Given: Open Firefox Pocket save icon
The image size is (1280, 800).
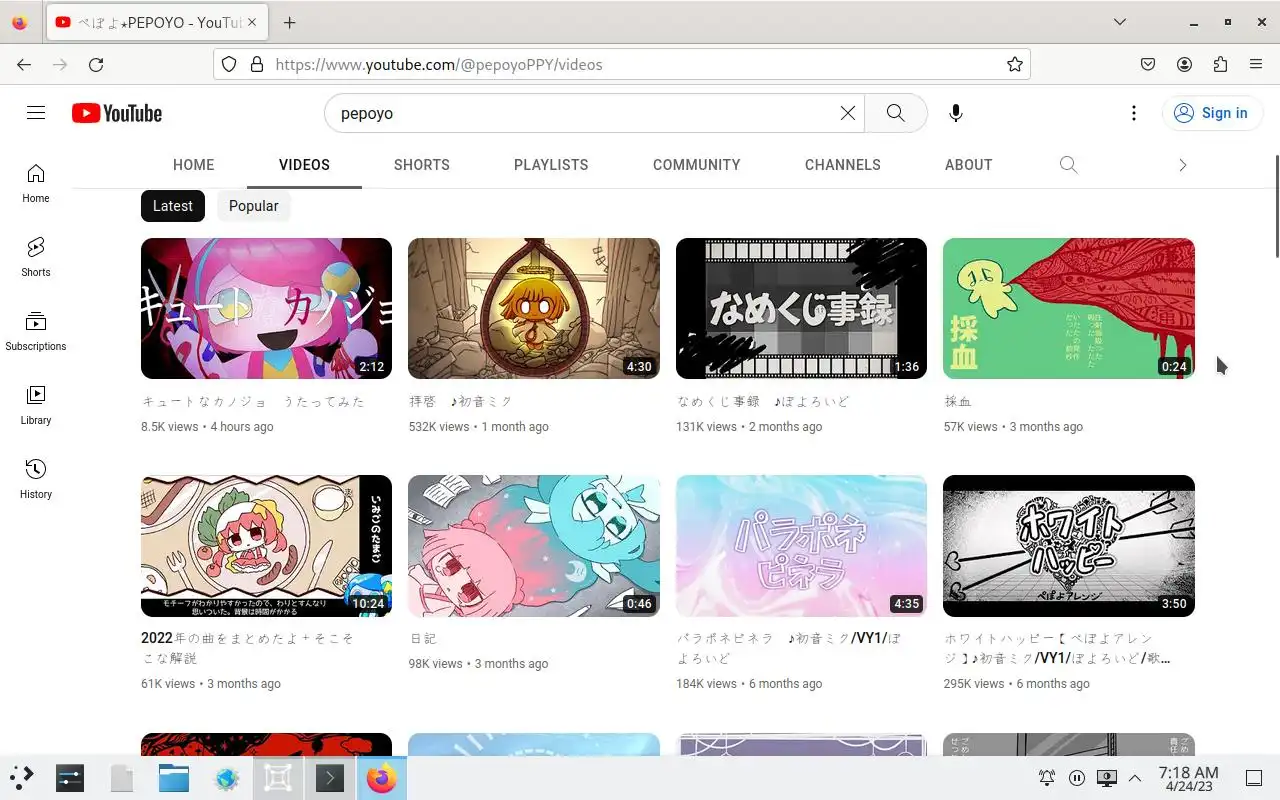Looking at the screenshot, I should (x=1148, y=64).
